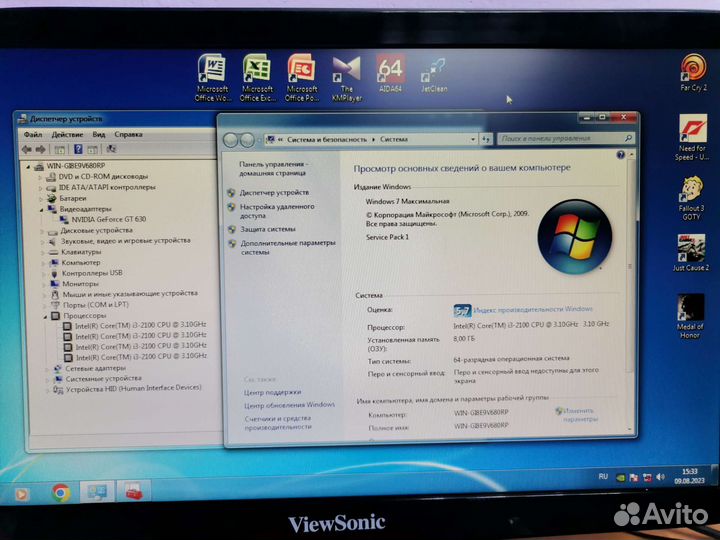Viewport: 720px width, 540px height.
Task: Open the AIDA64 desktop icon
Action: [390, 70]
